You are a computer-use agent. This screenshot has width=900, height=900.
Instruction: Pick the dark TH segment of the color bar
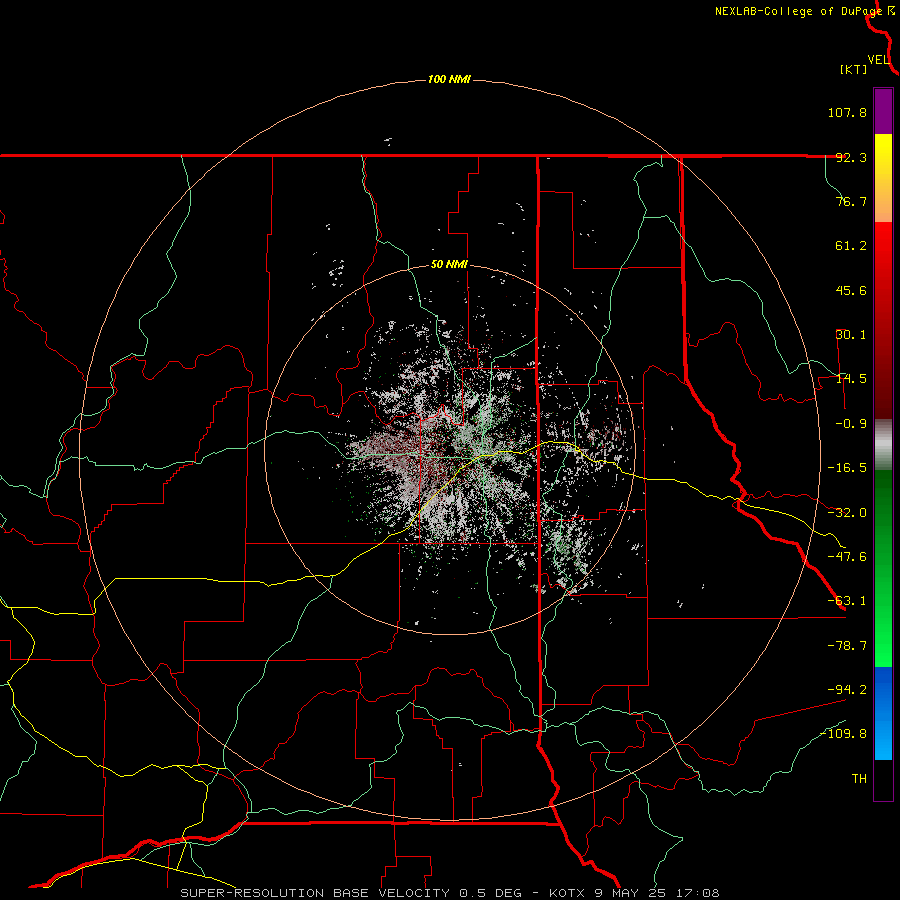(x=883, y=779)
